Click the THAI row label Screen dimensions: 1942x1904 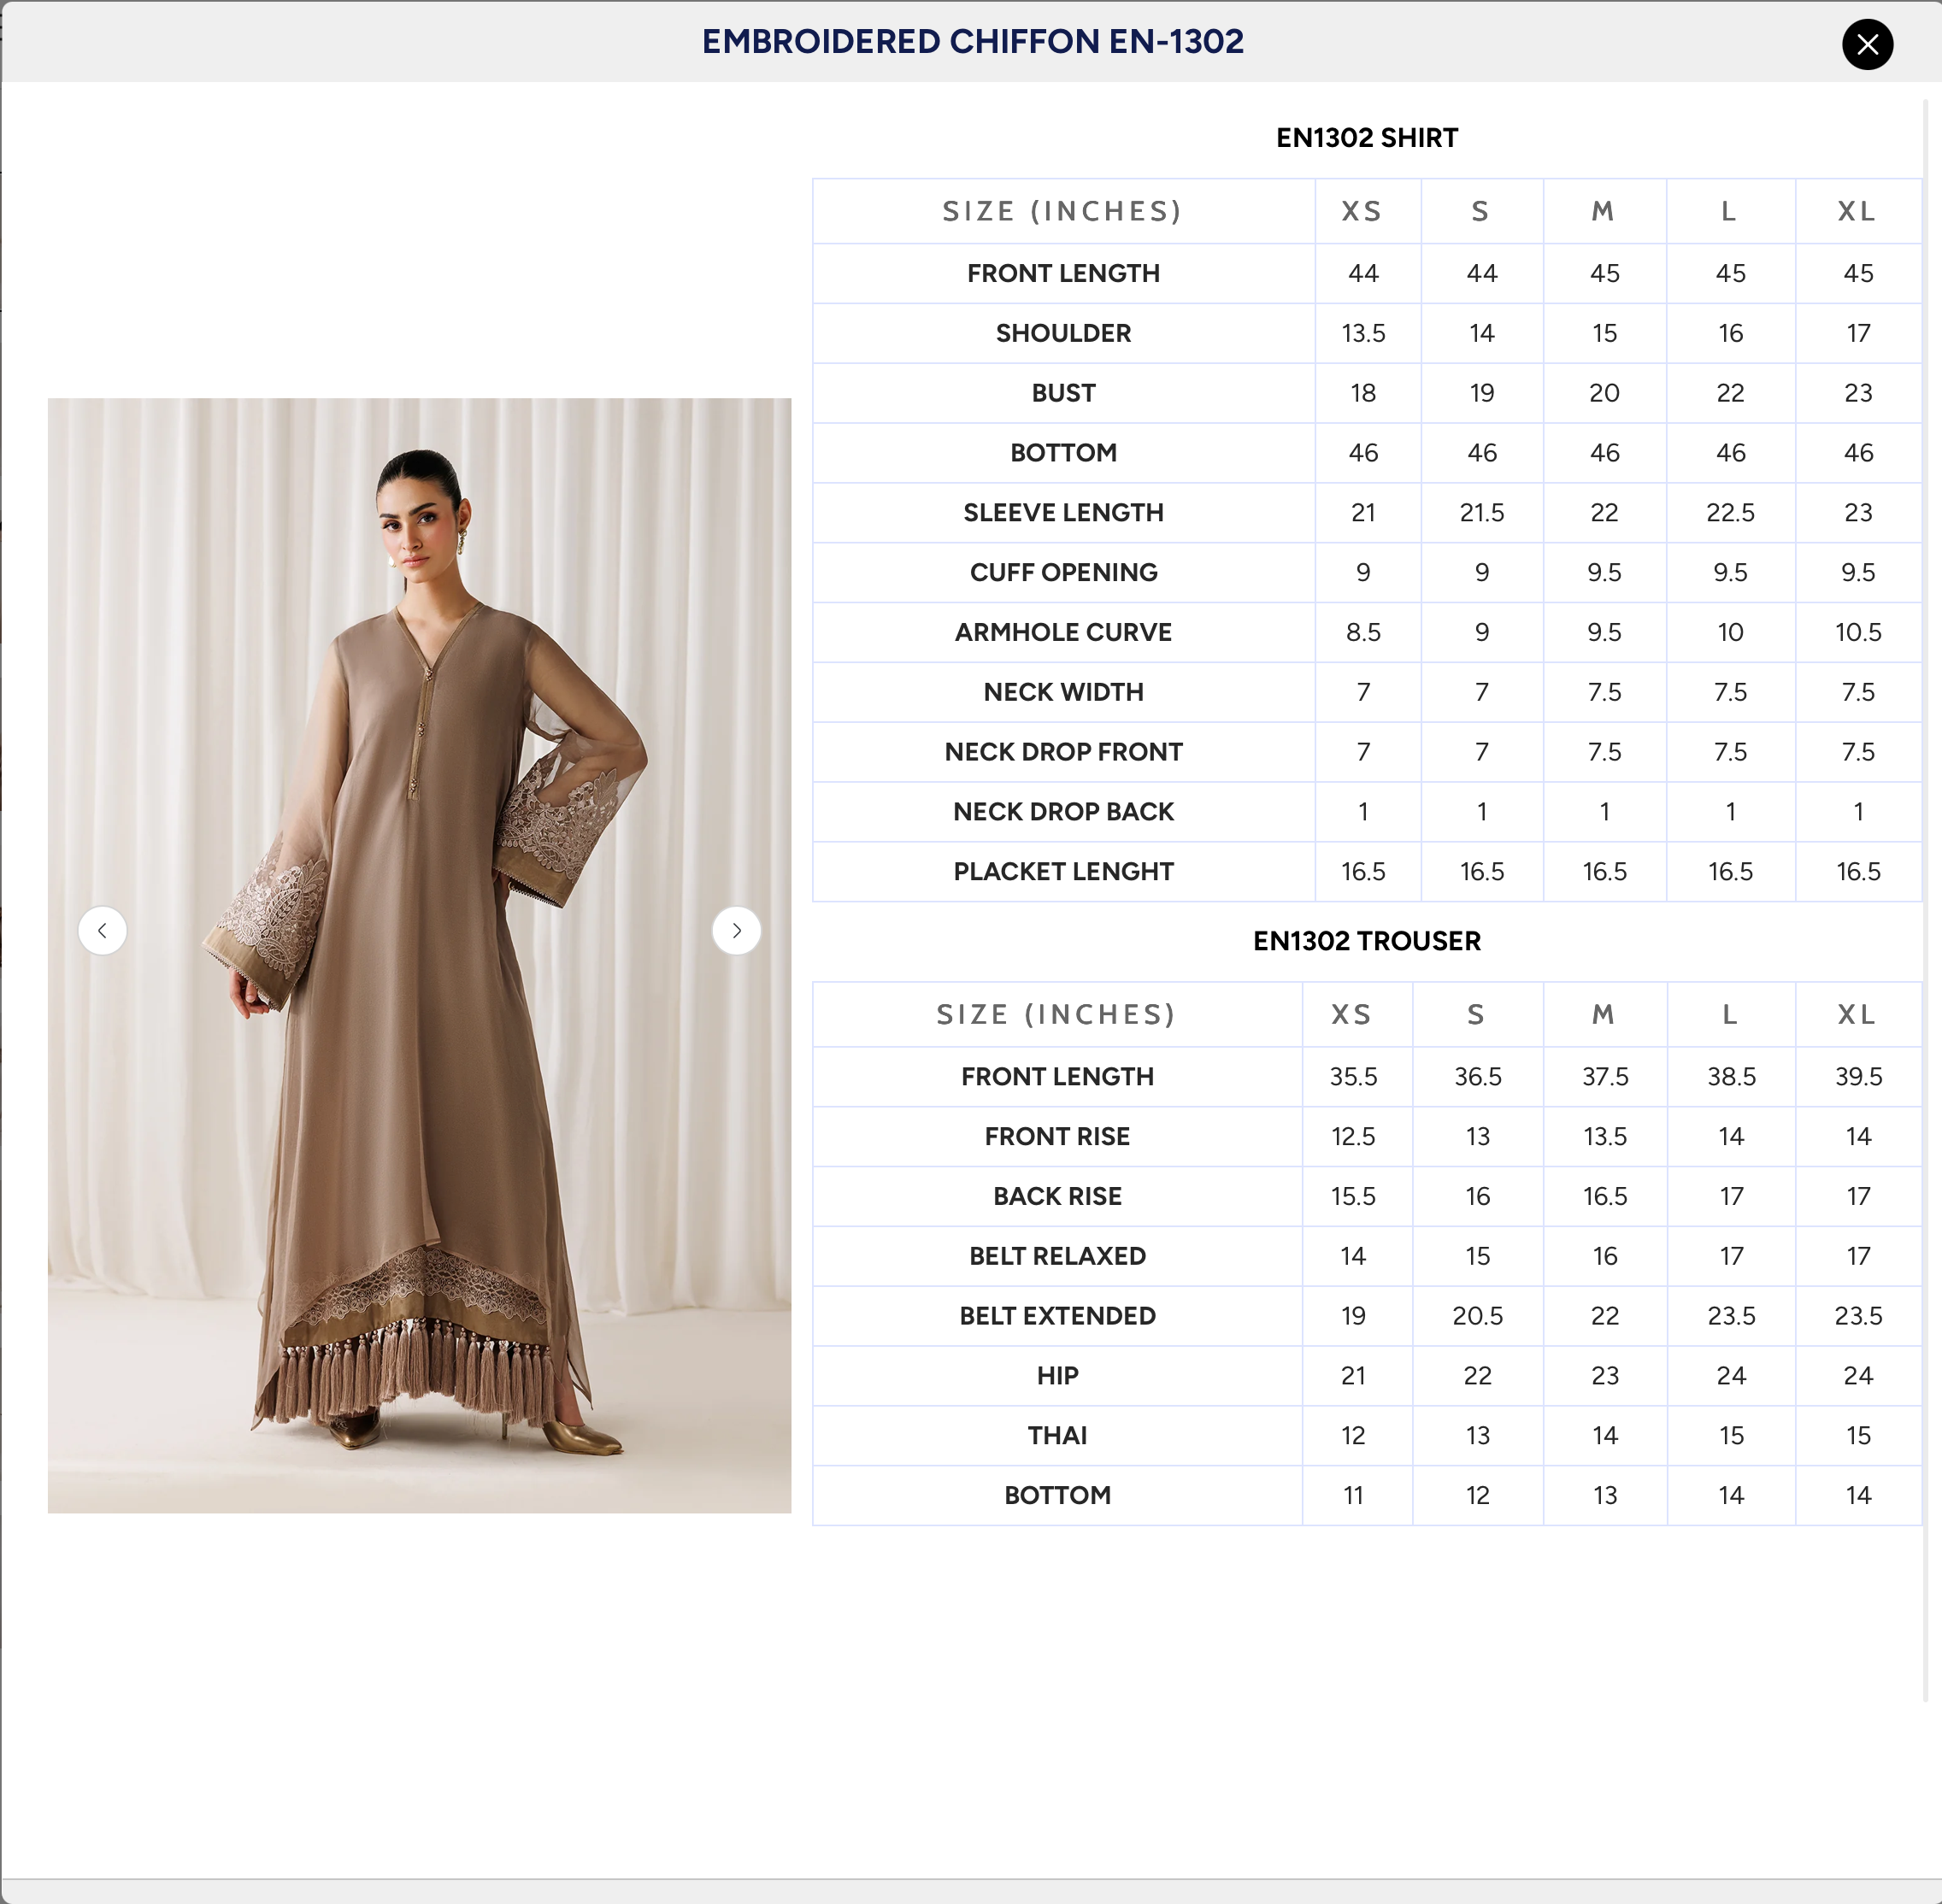pyautogui.click(x=1057, y=1436)
